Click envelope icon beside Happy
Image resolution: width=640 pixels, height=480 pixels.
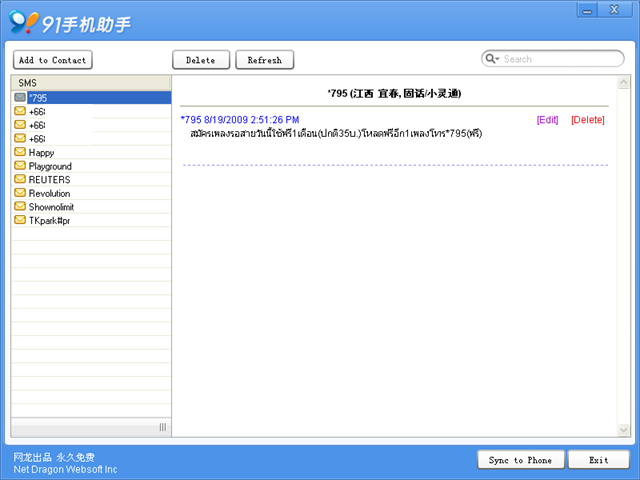[20, 152]
